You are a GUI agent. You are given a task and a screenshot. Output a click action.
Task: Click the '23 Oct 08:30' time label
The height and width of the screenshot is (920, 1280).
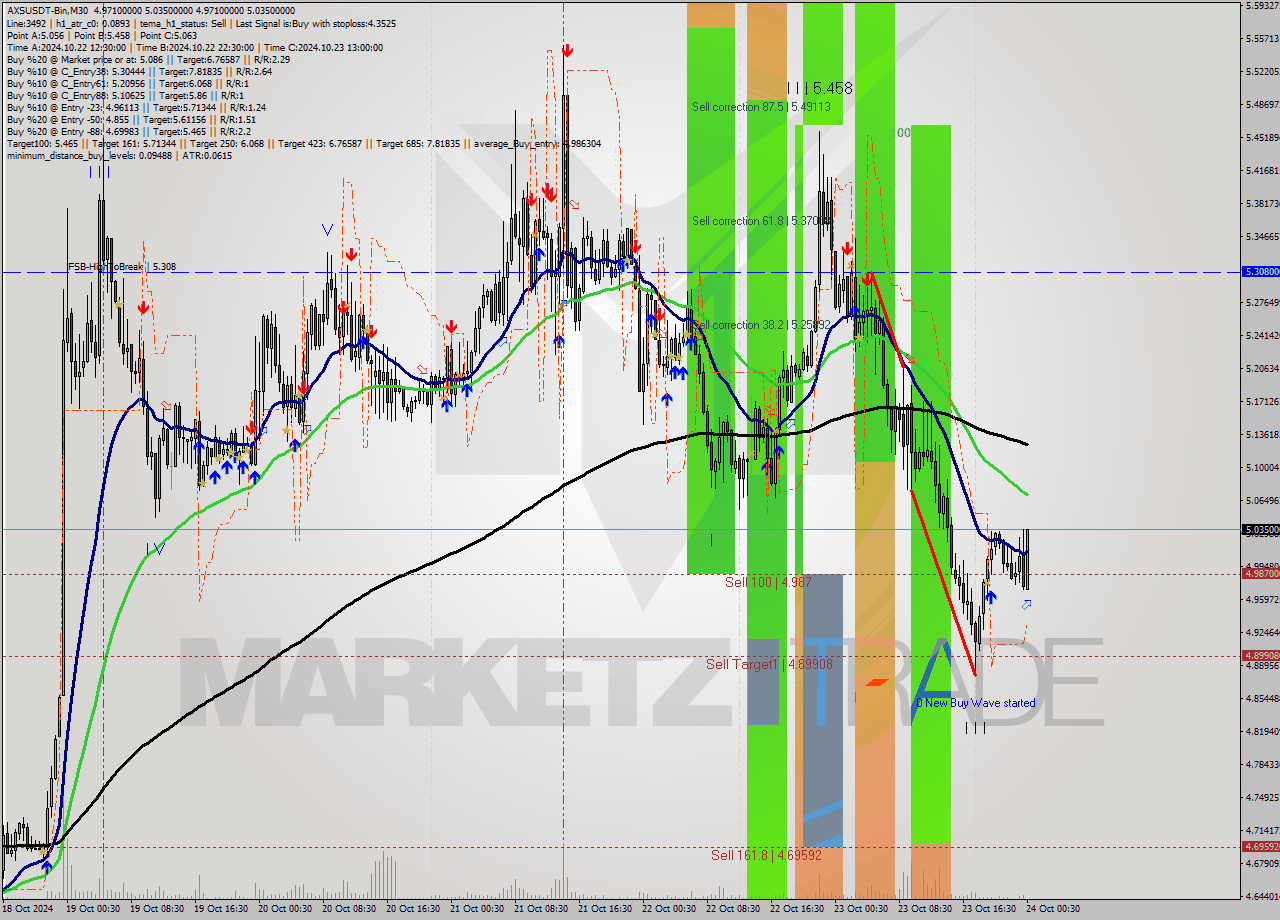pyautogui.click(x=924, y=909)
